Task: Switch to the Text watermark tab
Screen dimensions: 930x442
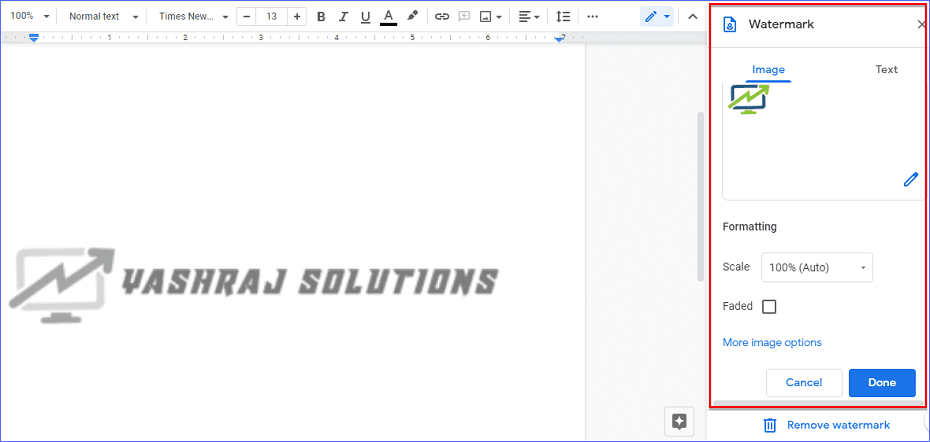Action: click(886, 69)
